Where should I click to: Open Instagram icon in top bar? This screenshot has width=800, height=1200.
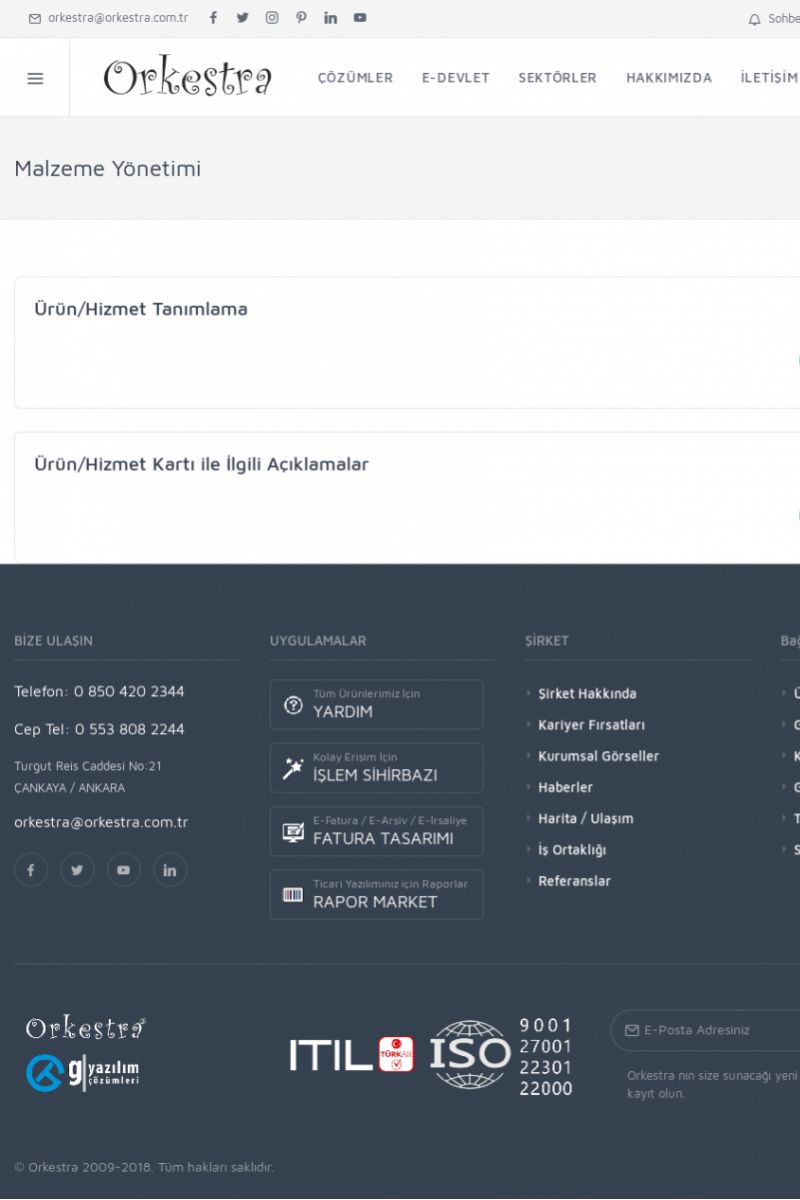pyautogui.click(x=272, y=18)
